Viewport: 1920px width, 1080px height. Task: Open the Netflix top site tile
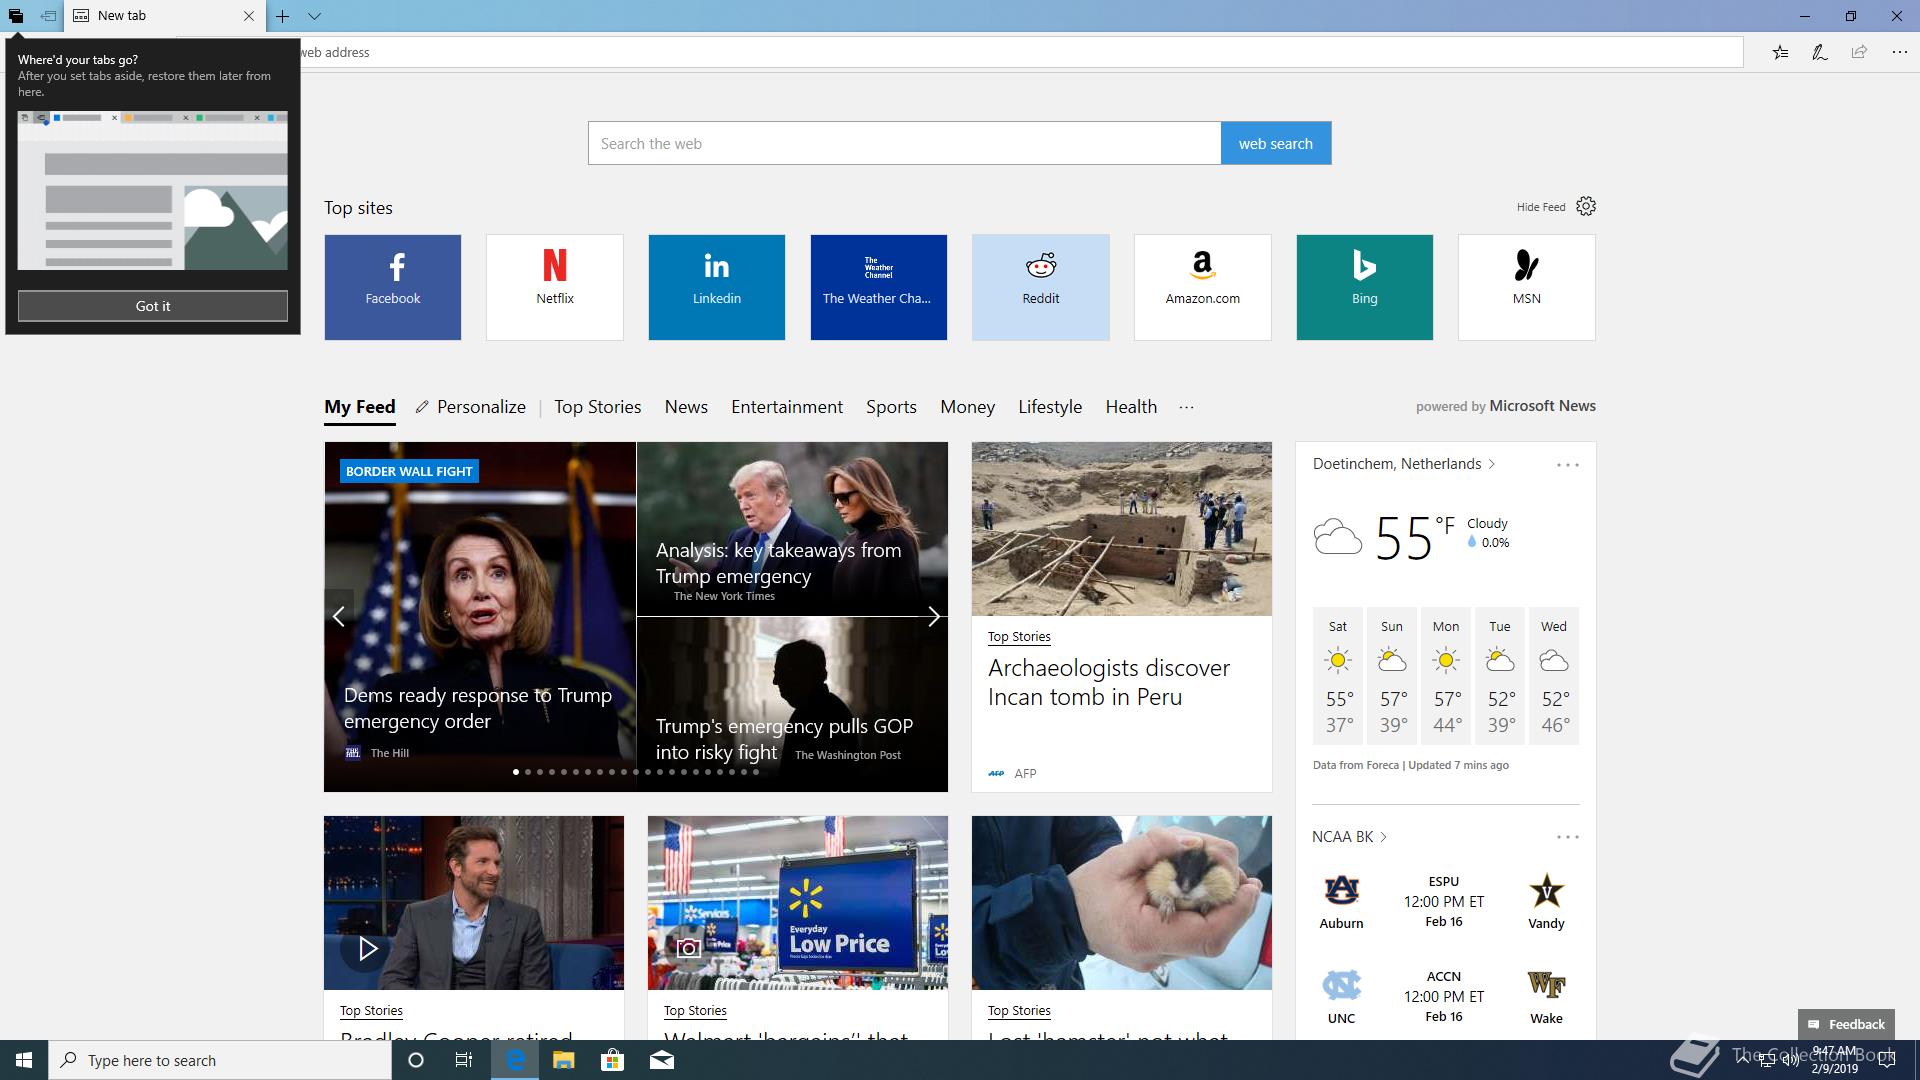click(x=555, y=287)
